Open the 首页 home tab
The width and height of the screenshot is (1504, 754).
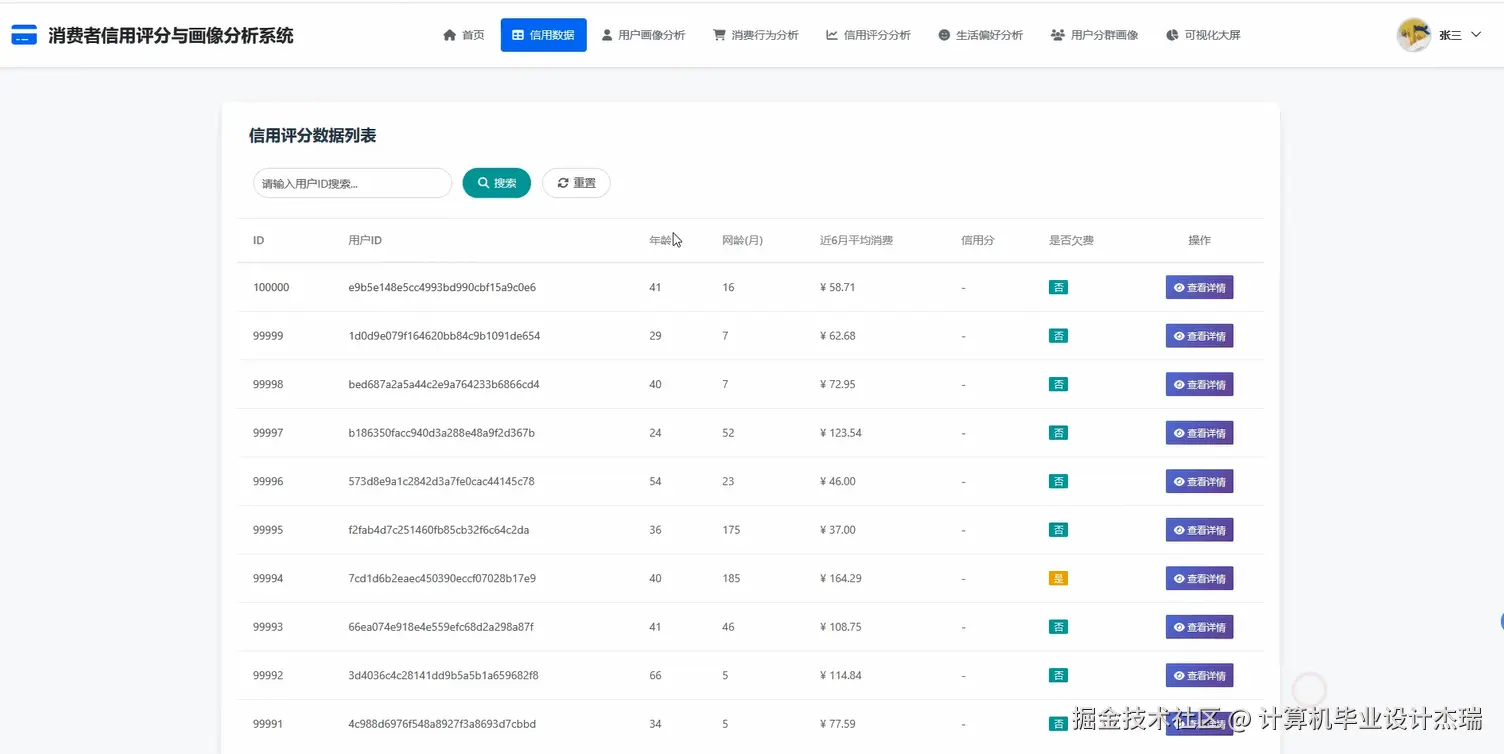463,35
